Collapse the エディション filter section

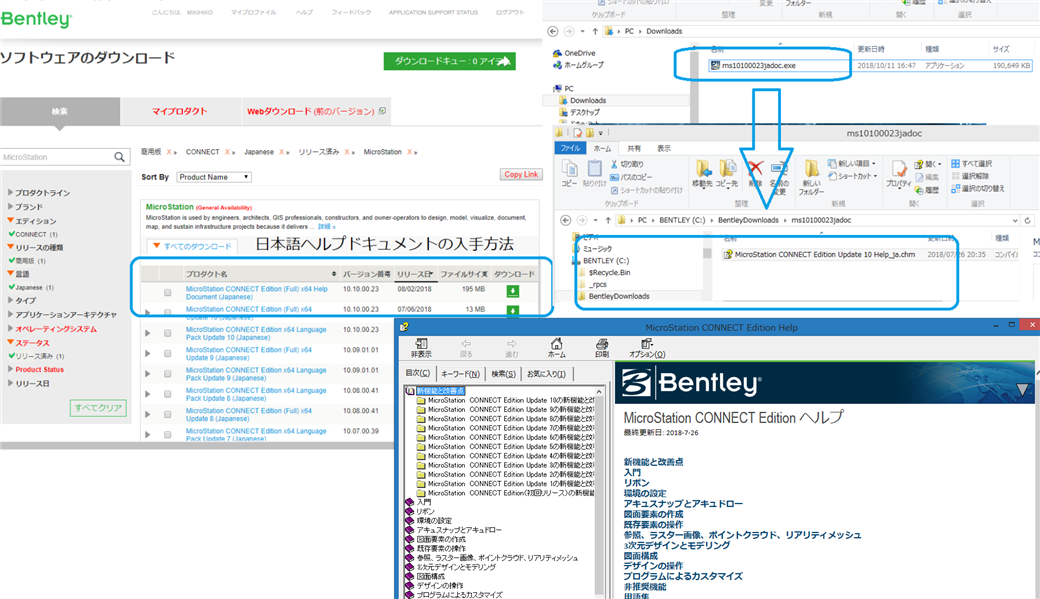tap(11, 220)
